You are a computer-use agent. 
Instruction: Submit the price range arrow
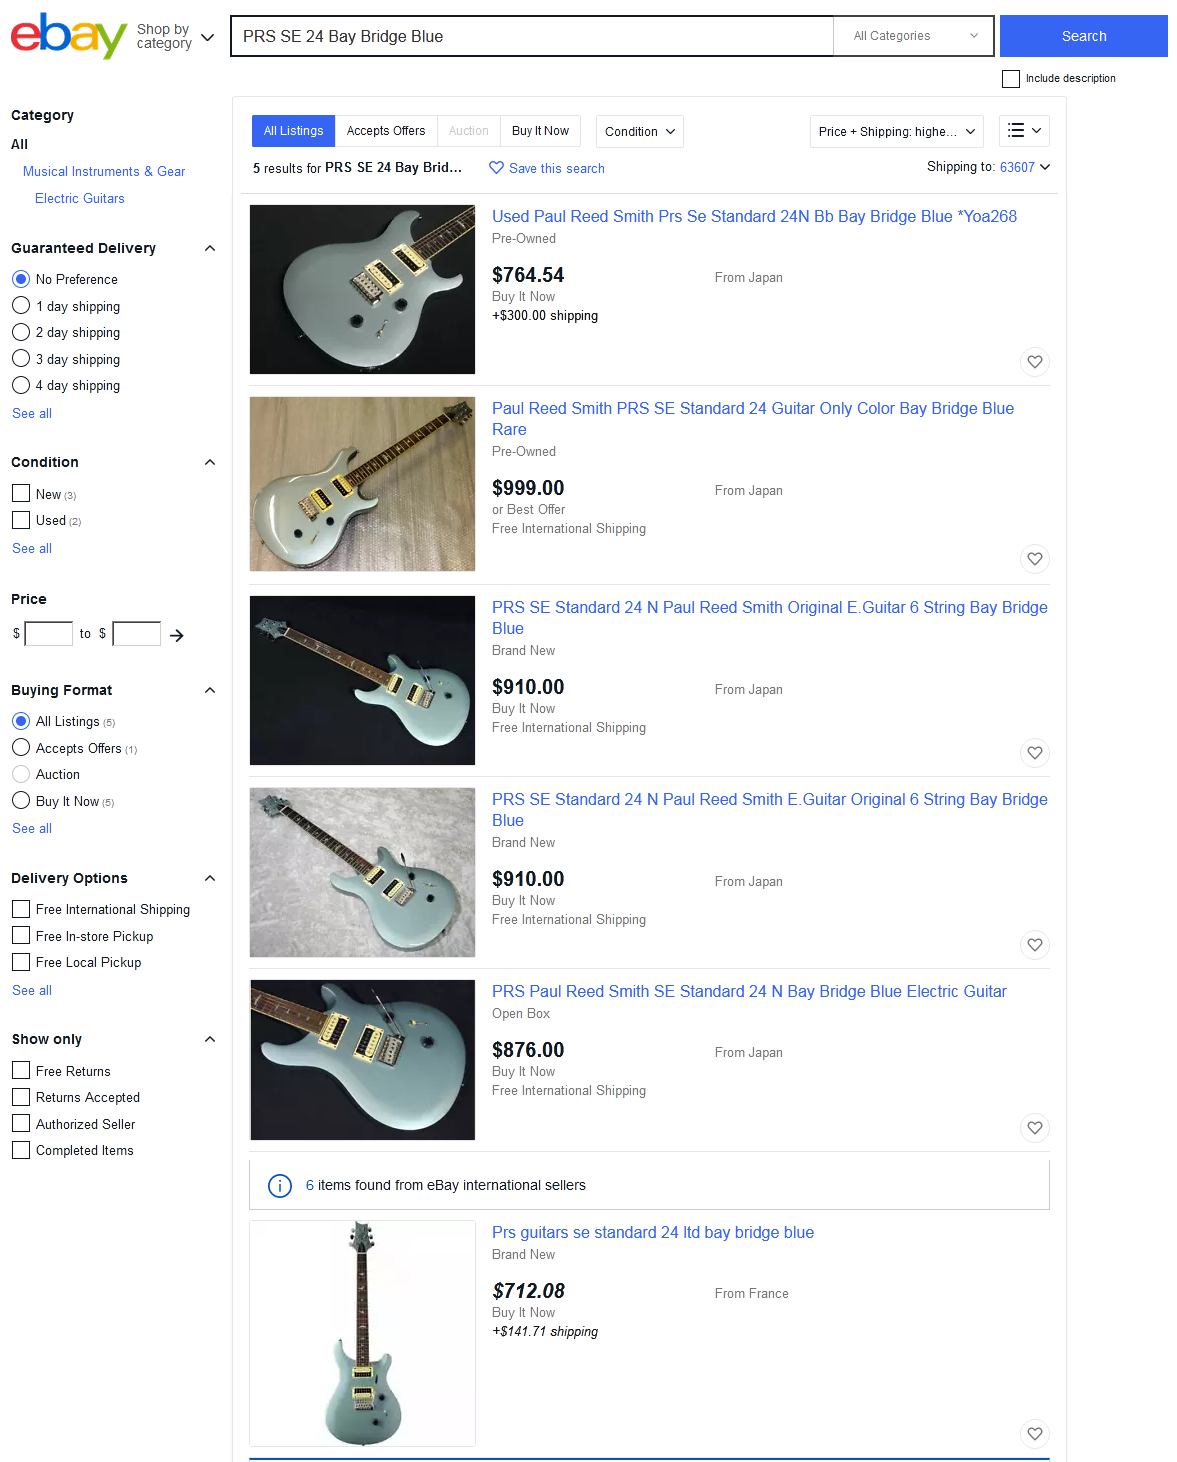(x=177, y=635)
